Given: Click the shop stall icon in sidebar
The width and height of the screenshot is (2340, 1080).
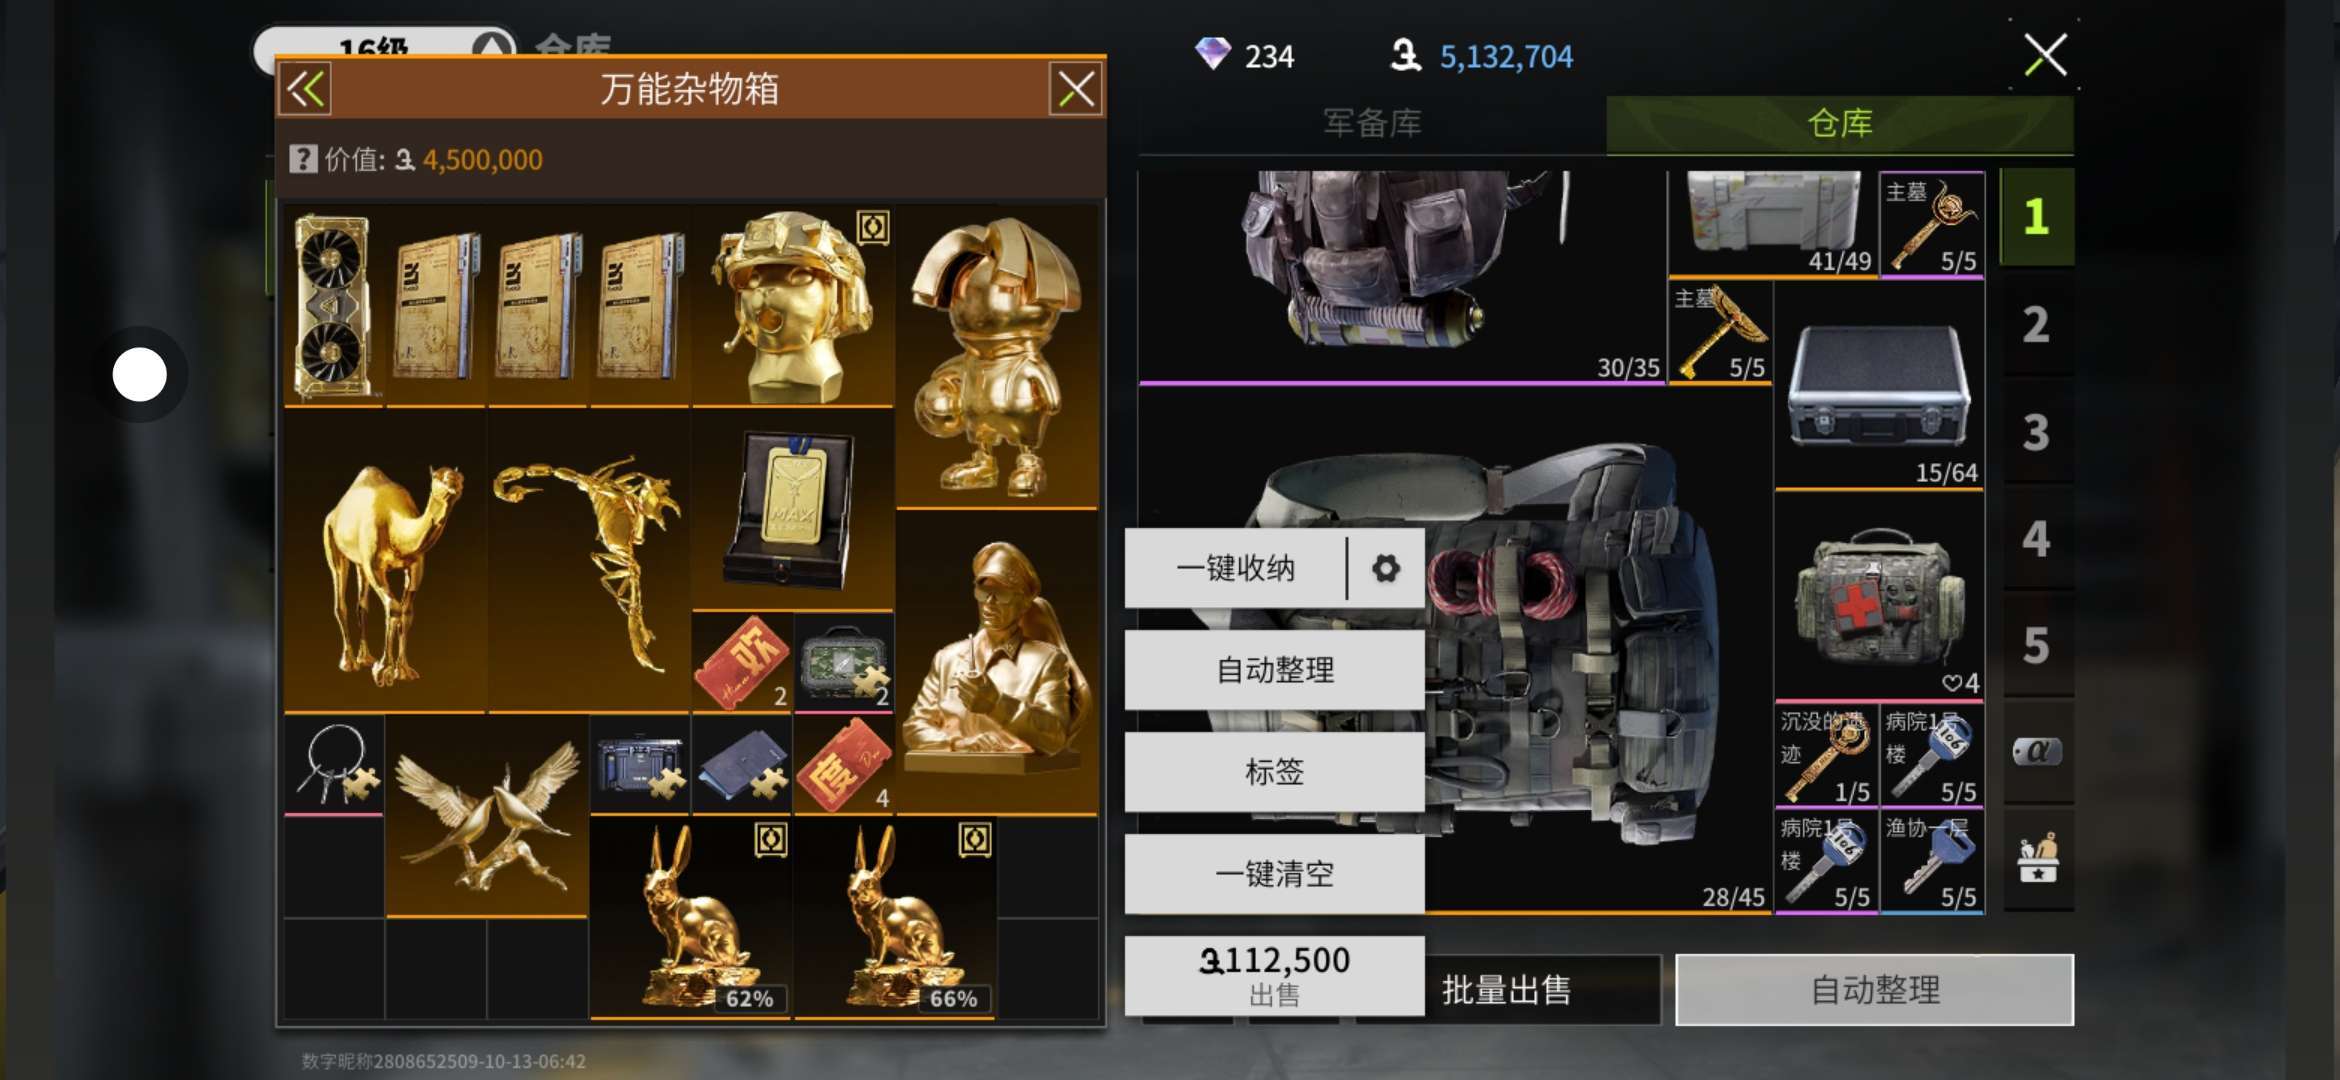Looking at the screenshot, I should point(2037,859).
